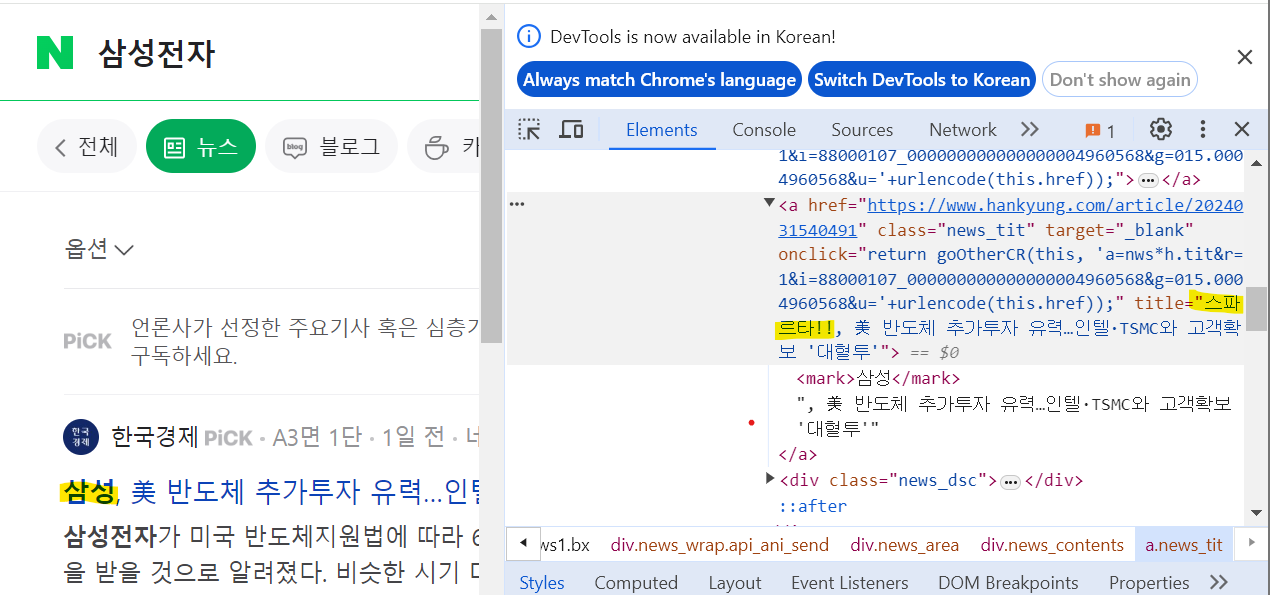Image resolution: width=1270 pixels, height=595 pixels.
Task: Click Switch DevTools to Korean button
Action: coord(921,80)
